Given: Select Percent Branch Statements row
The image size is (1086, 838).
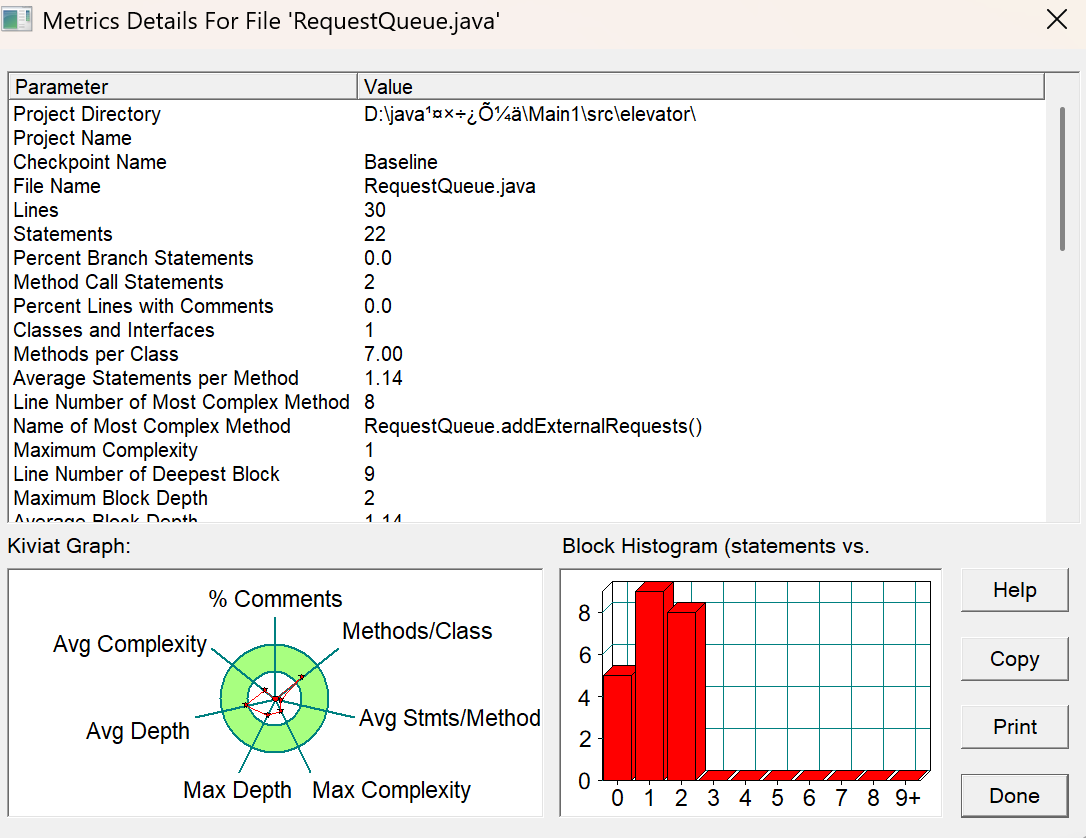Looking at the screenshot, I should pos(526,258).
